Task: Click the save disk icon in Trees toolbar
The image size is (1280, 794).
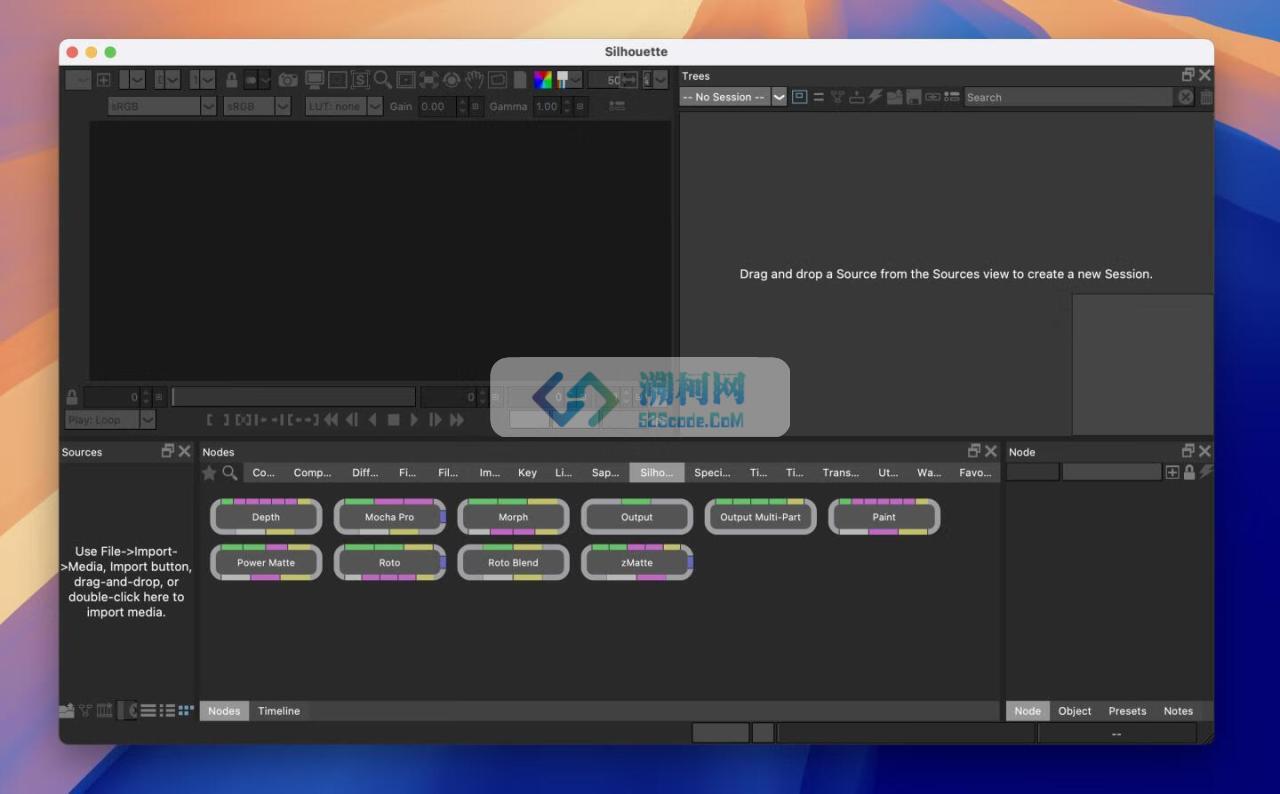Action: point(913,97)
